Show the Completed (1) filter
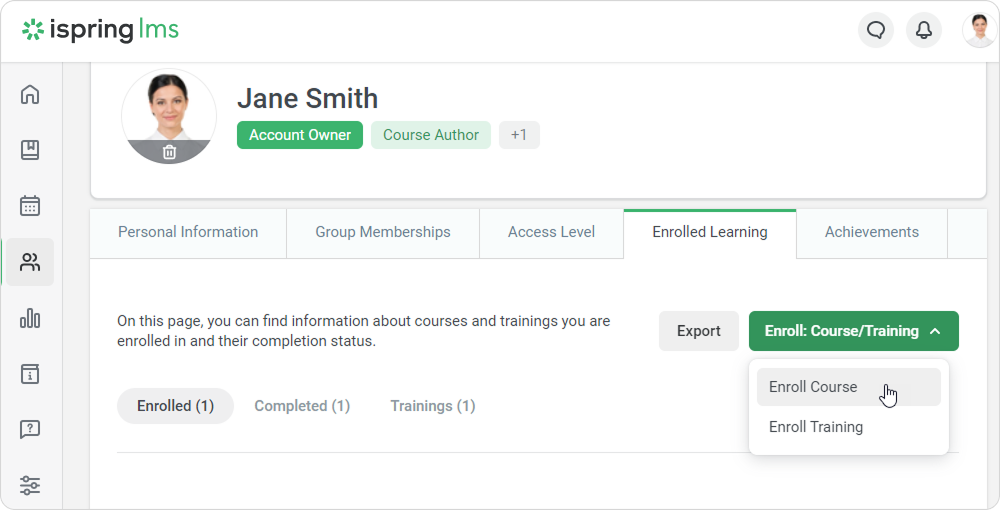Viewport: 1000px width, 510px height. 302,406
